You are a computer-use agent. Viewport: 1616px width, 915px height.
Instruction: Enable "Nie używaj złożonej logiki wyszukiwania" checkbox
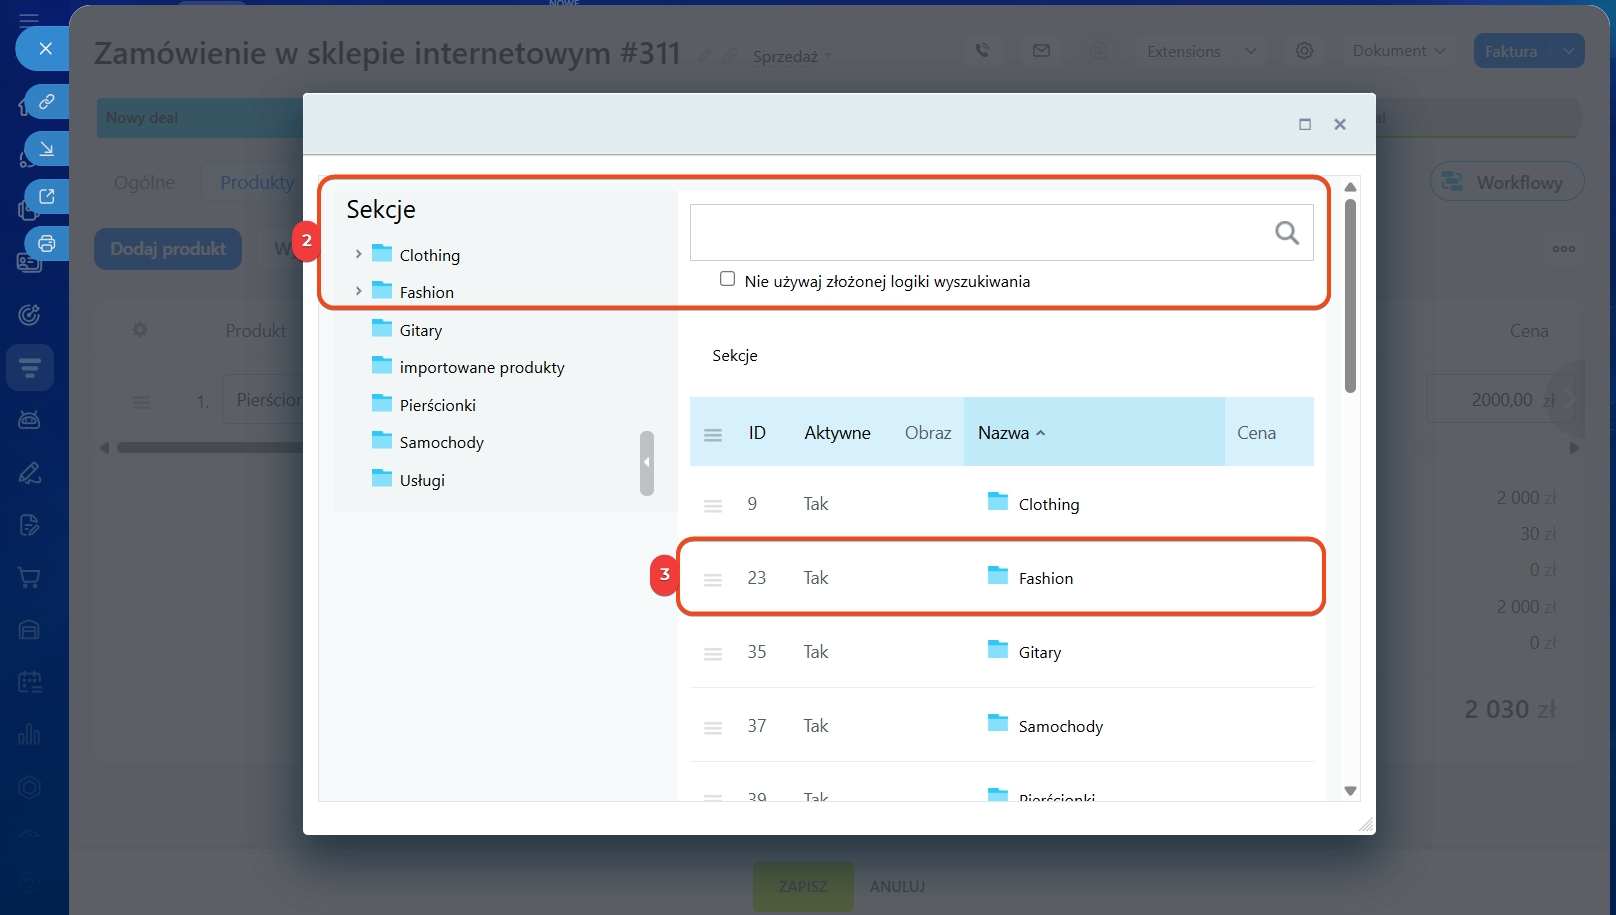[728, 279]
